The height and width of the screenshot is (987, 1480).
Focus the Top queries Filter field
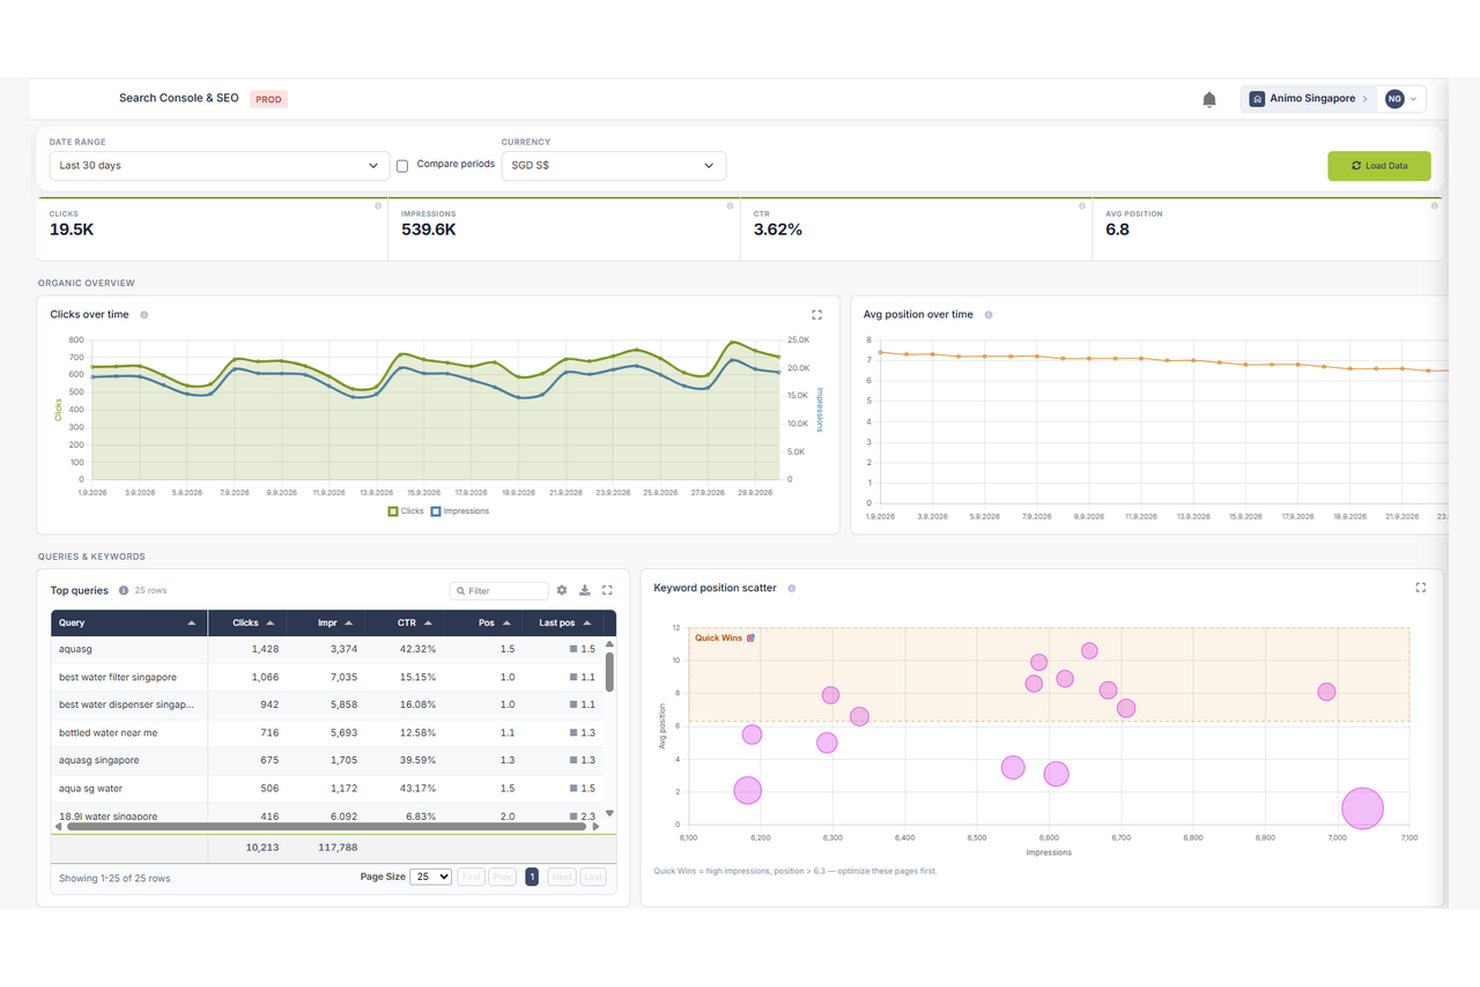point(499,591)
